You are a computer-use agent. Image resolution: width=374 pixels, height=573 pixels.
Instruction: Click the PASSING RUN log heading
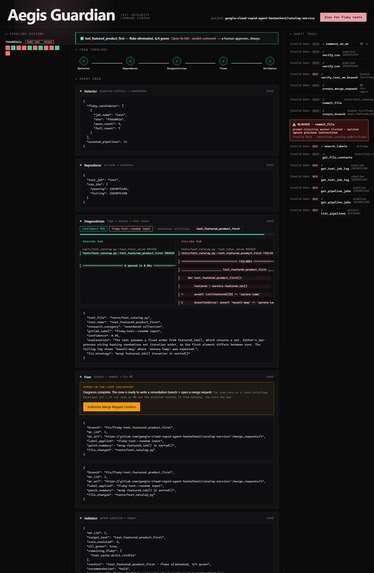93,242
